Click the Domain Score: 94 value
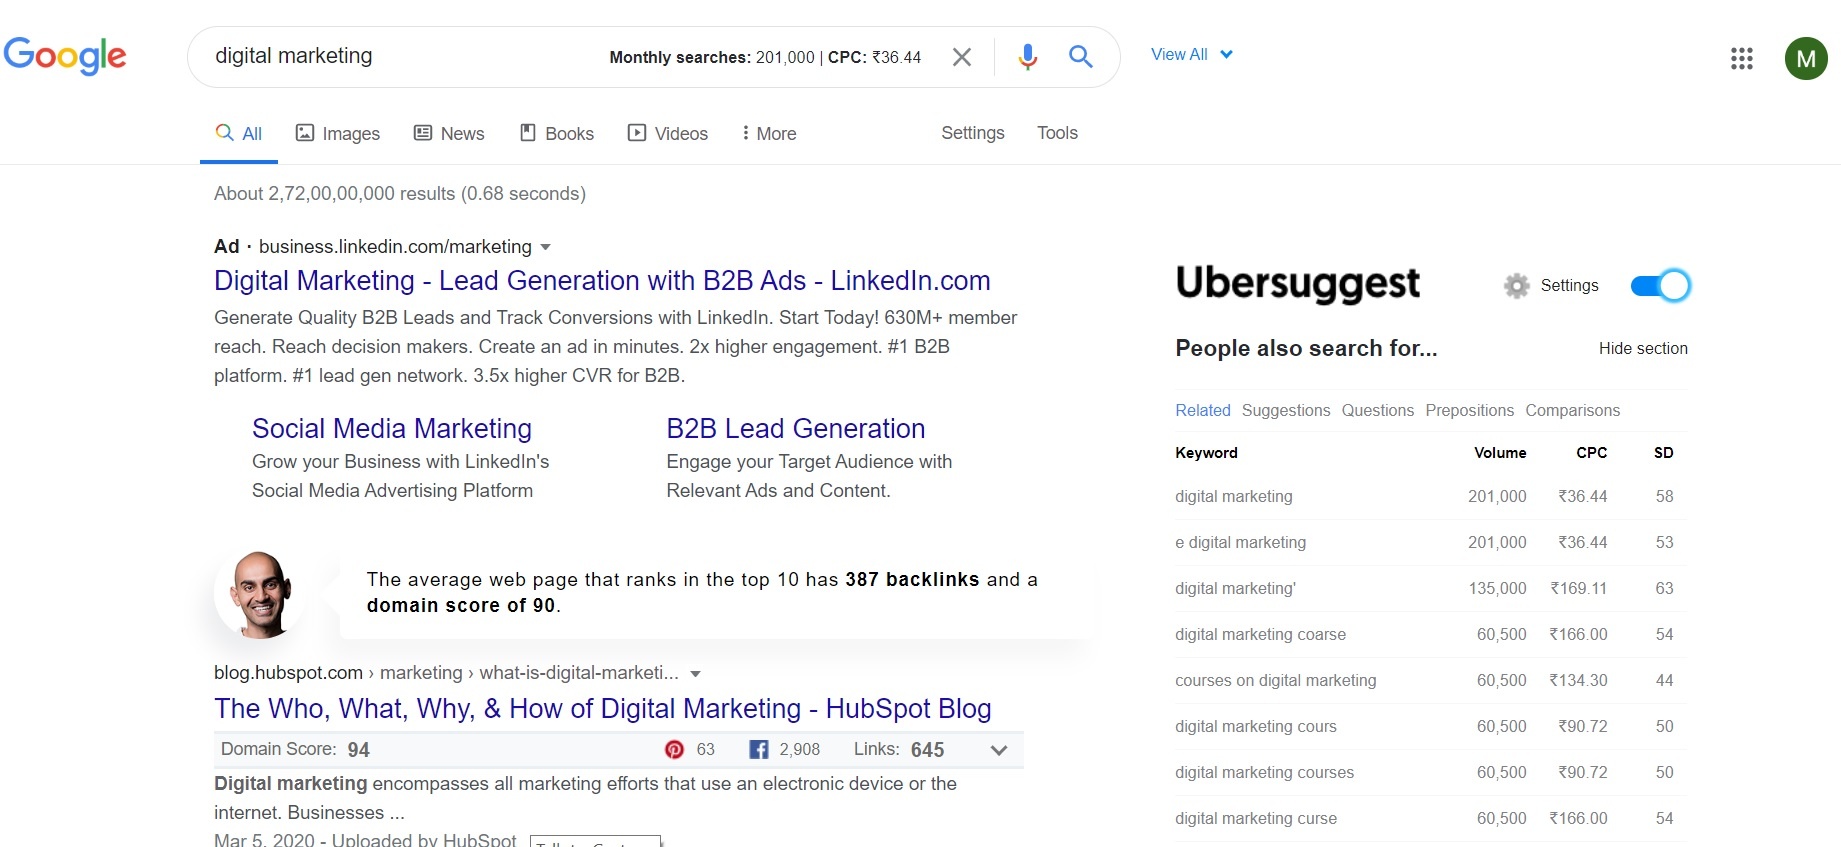Screen dimensions: 1841x847 pos(295,750)
